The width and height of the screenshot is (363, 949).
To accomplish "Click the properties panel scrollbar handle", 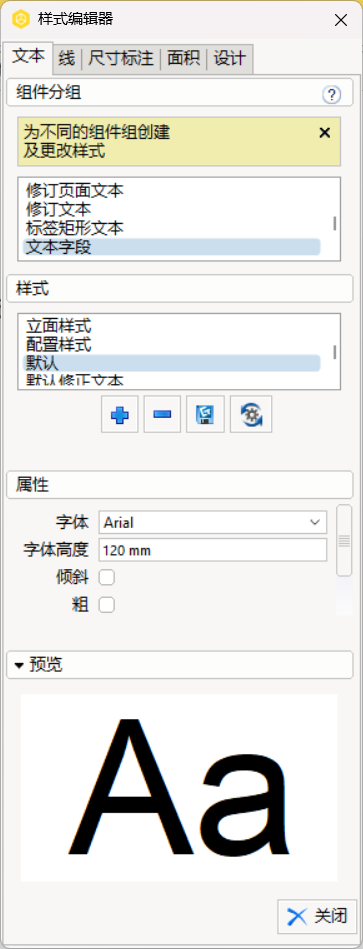I will [344, 540].
